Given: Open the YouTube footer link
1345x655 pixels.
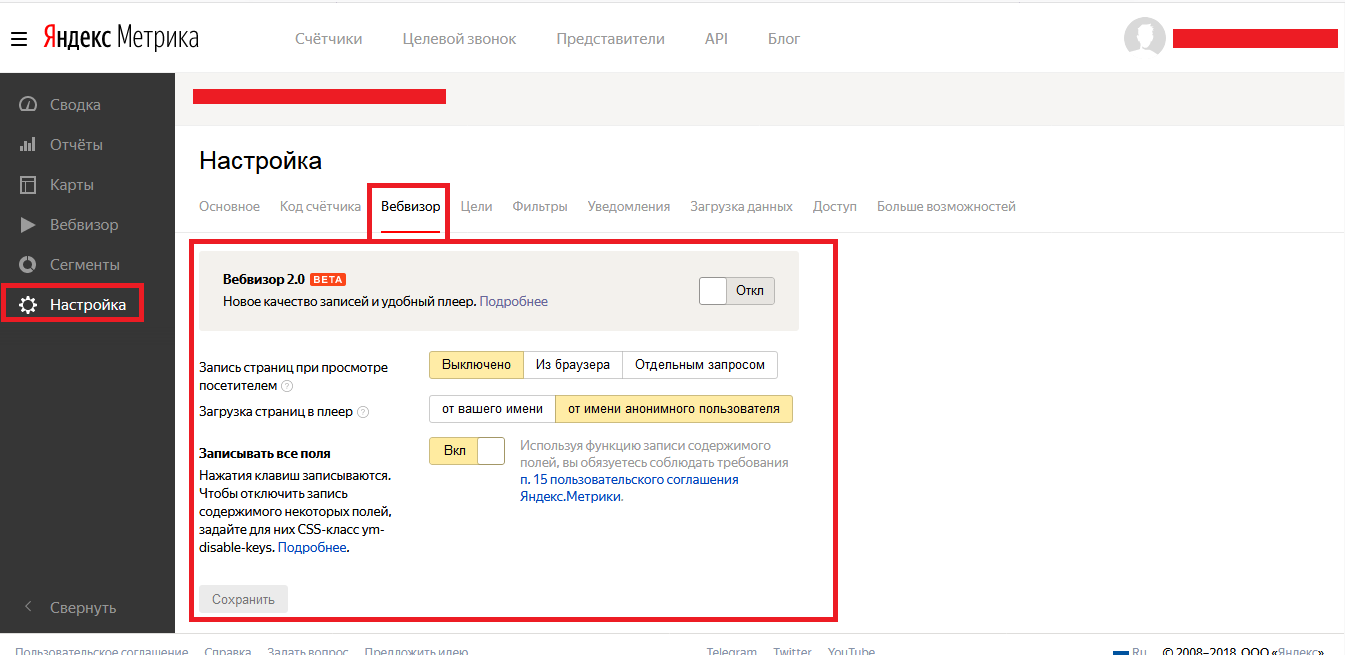Looking at the screenshot, I should (x=851, y=651).
